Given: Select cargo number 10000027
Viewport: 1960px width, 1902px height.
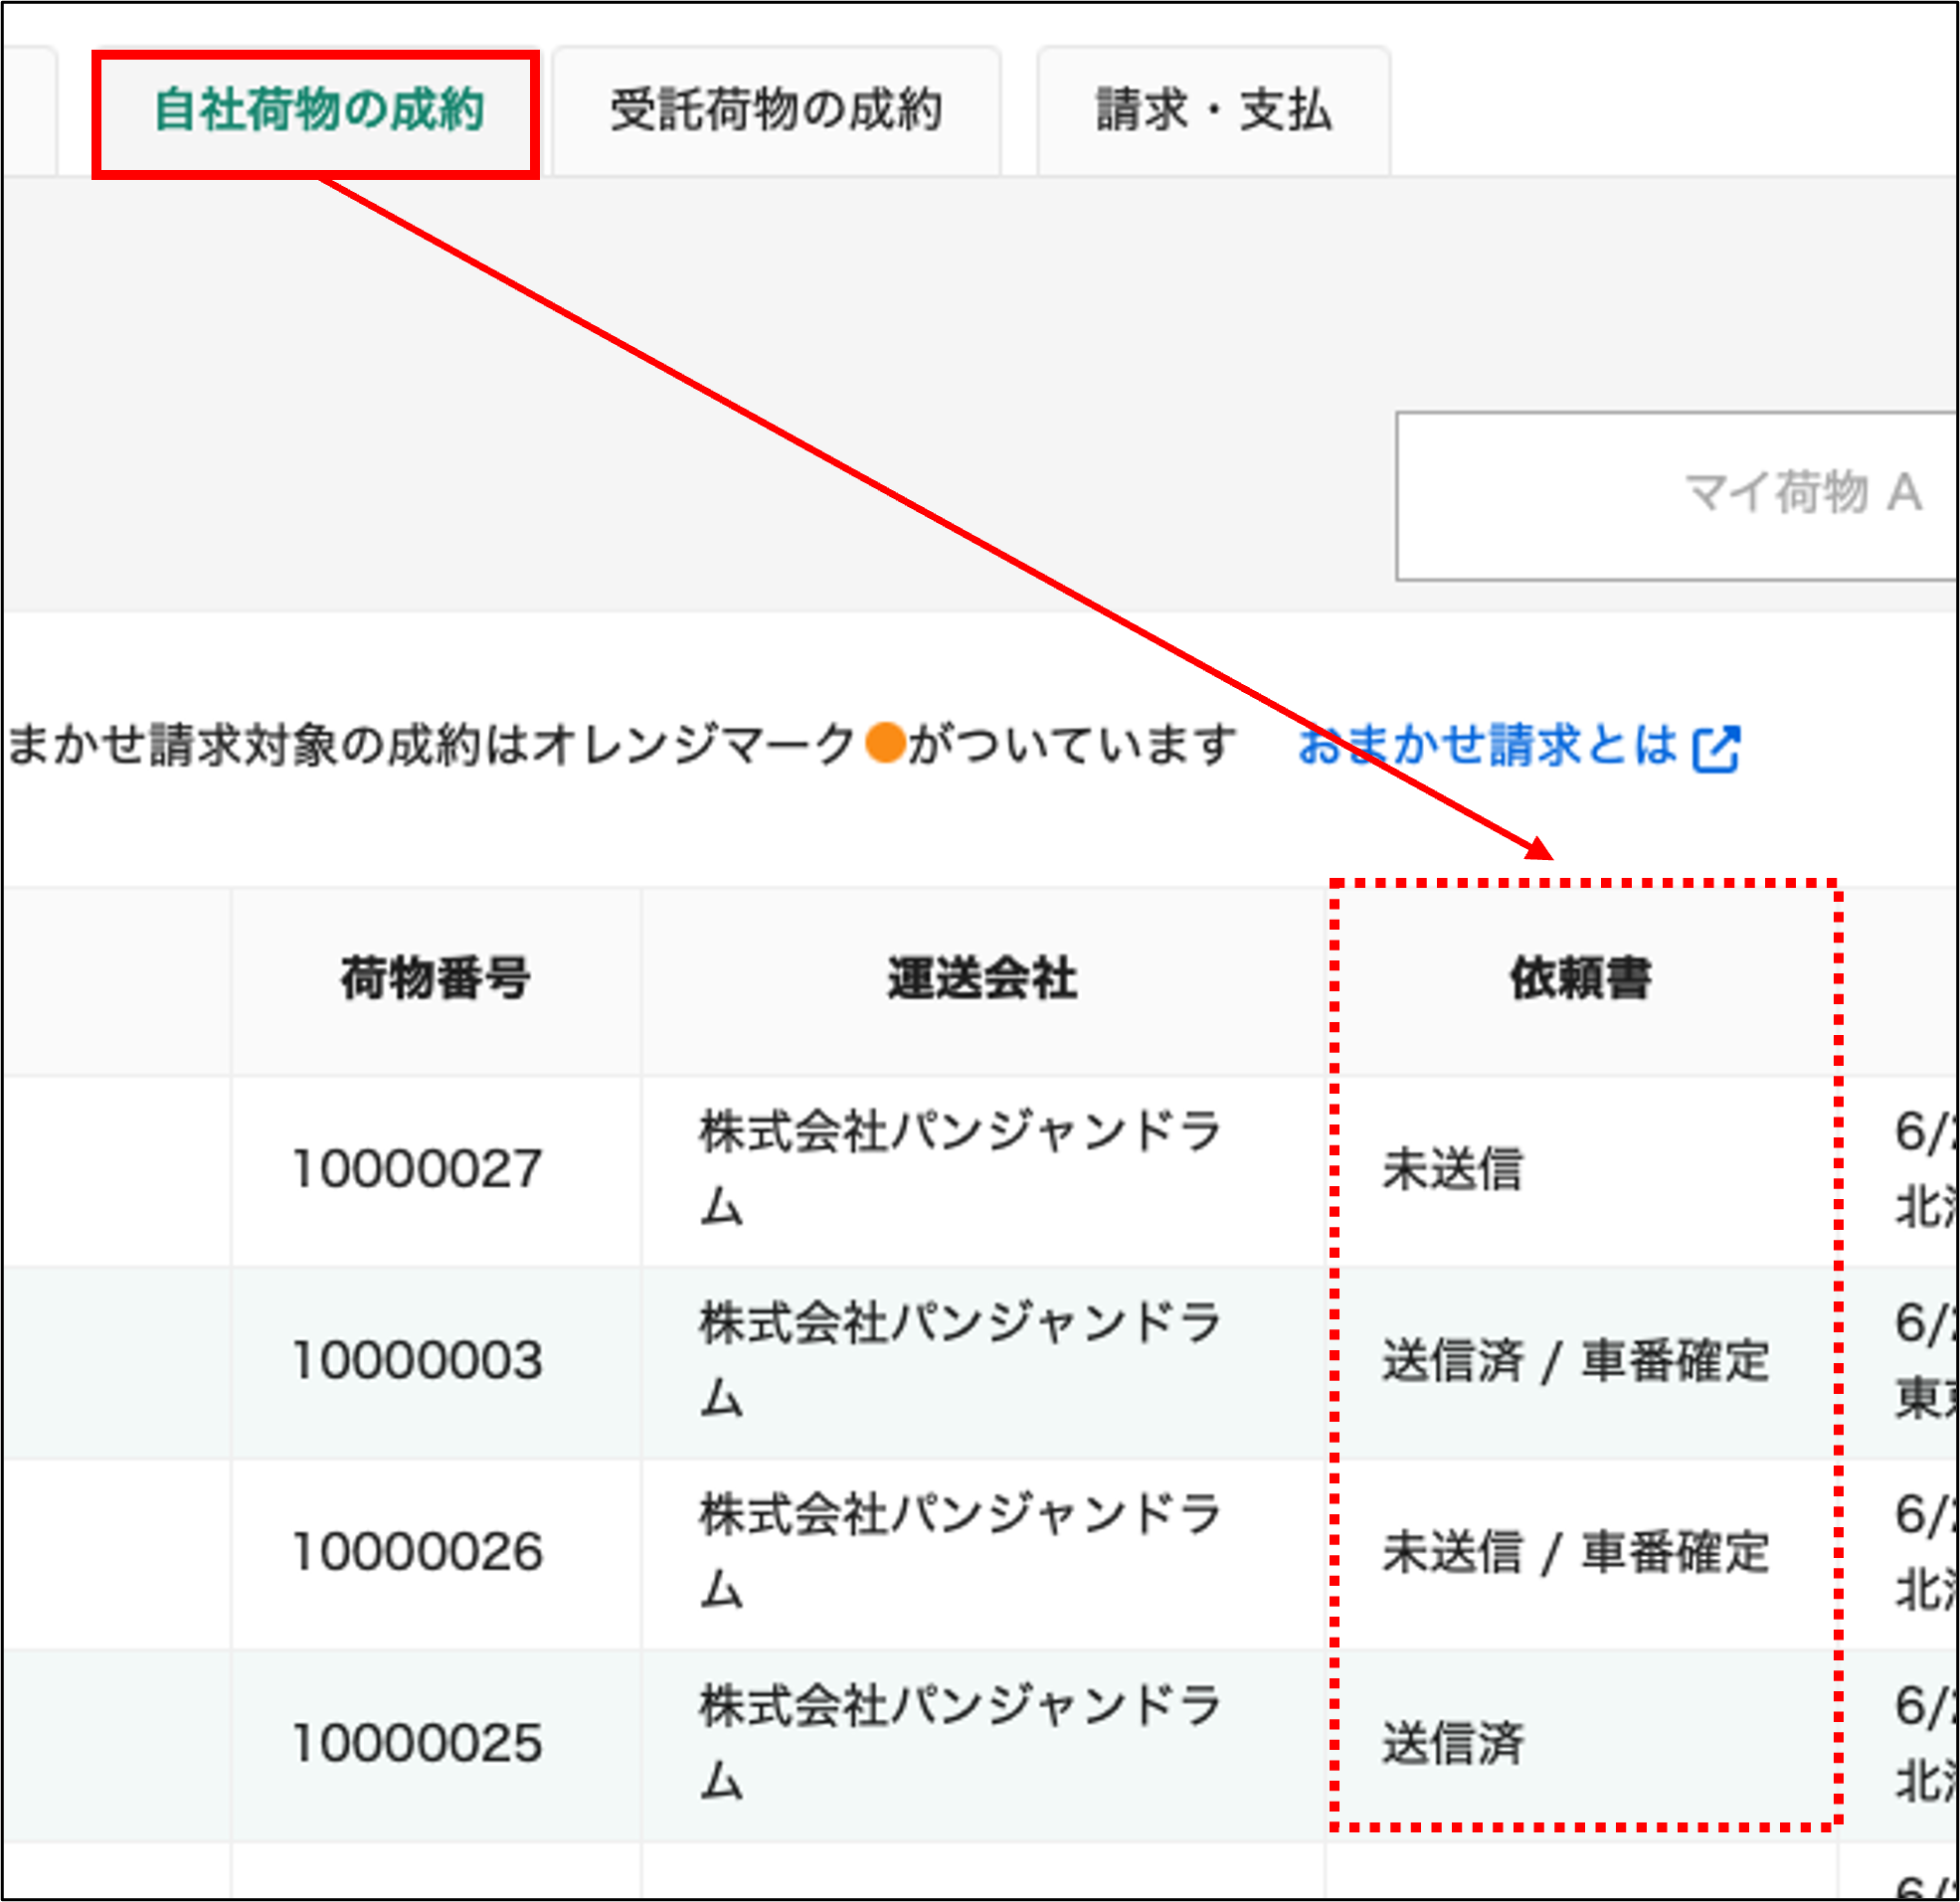Looking at the screenshot, I should 417,1168.
